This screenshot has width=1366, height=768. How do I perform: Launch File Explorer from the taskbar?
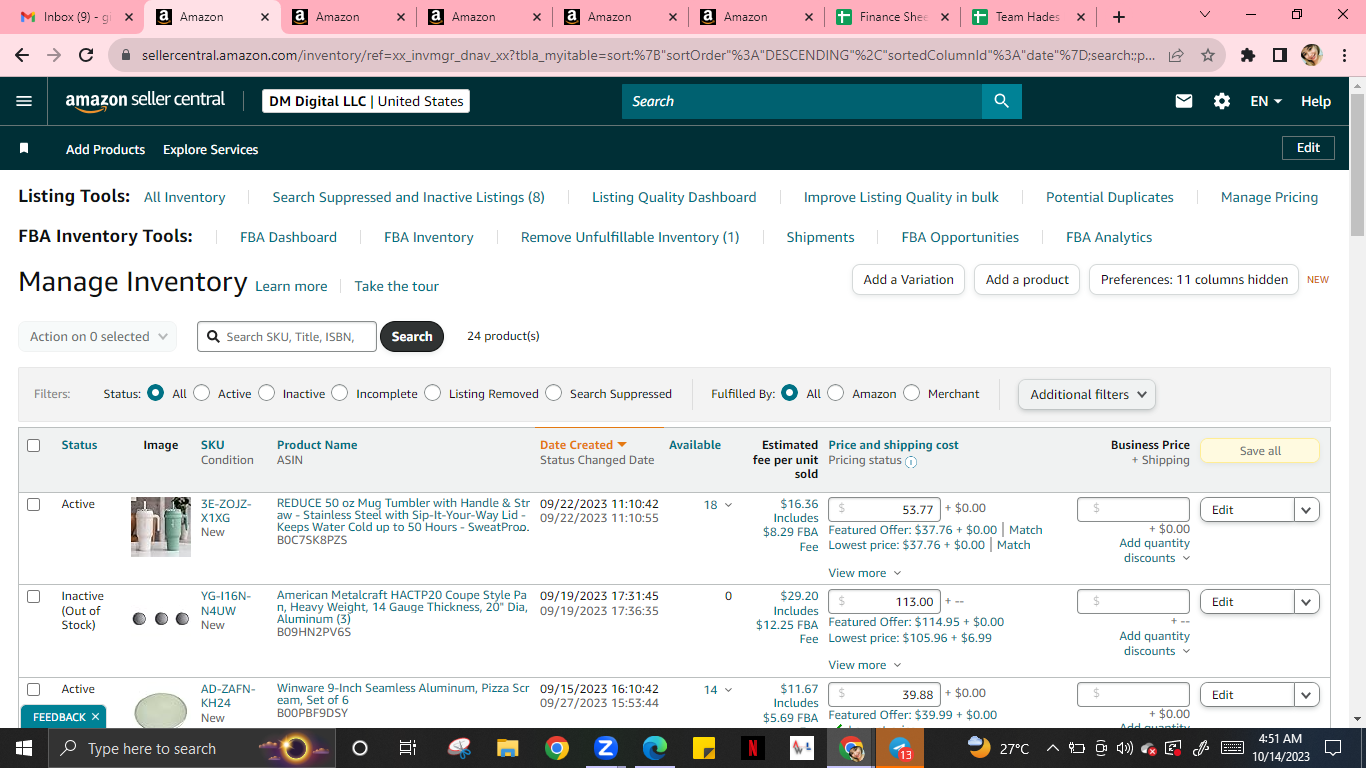(508, 748)
